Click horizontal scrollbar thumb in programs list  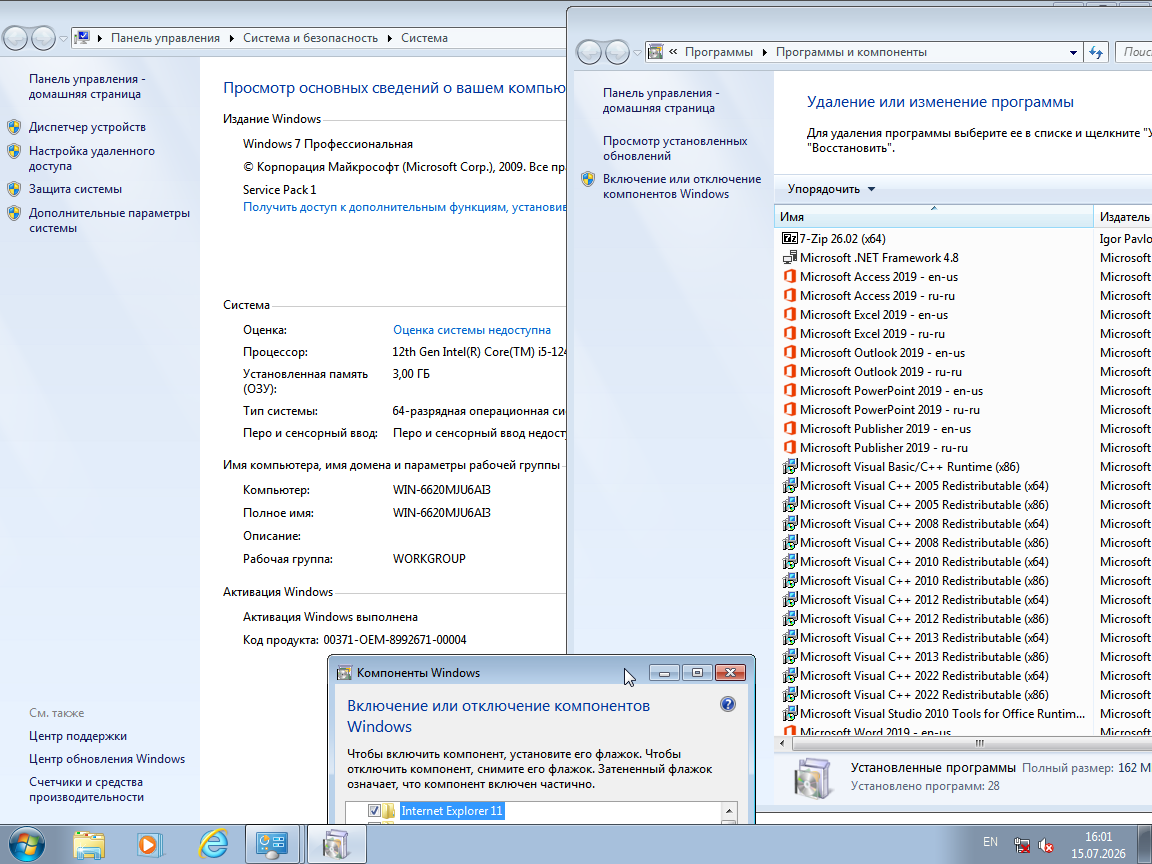click(x=979, y=744)
